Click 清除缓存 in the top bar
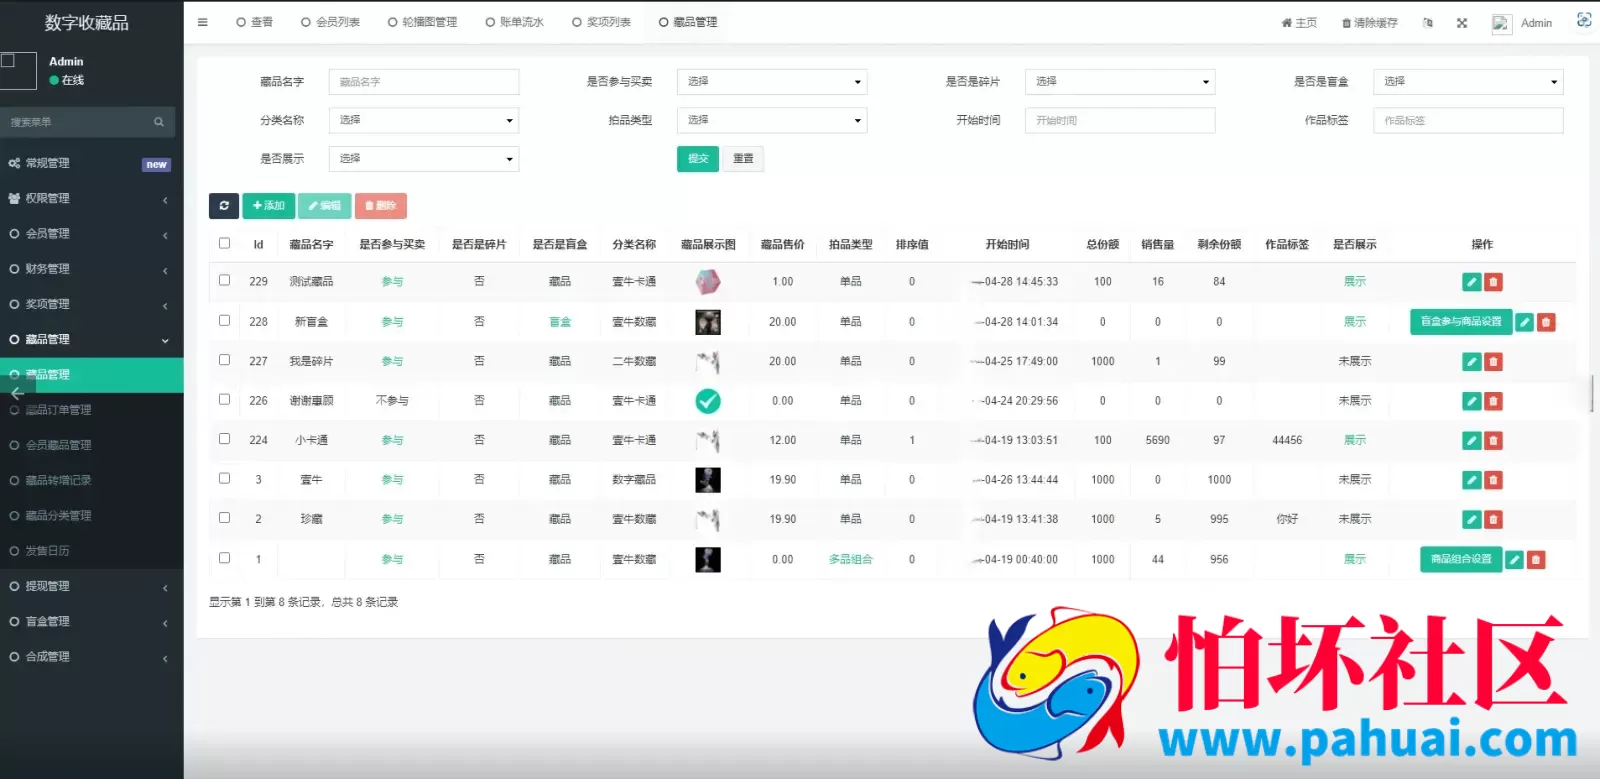Image resolution: width=1600 pixels, height=779 pixels. pos(1370,23)
